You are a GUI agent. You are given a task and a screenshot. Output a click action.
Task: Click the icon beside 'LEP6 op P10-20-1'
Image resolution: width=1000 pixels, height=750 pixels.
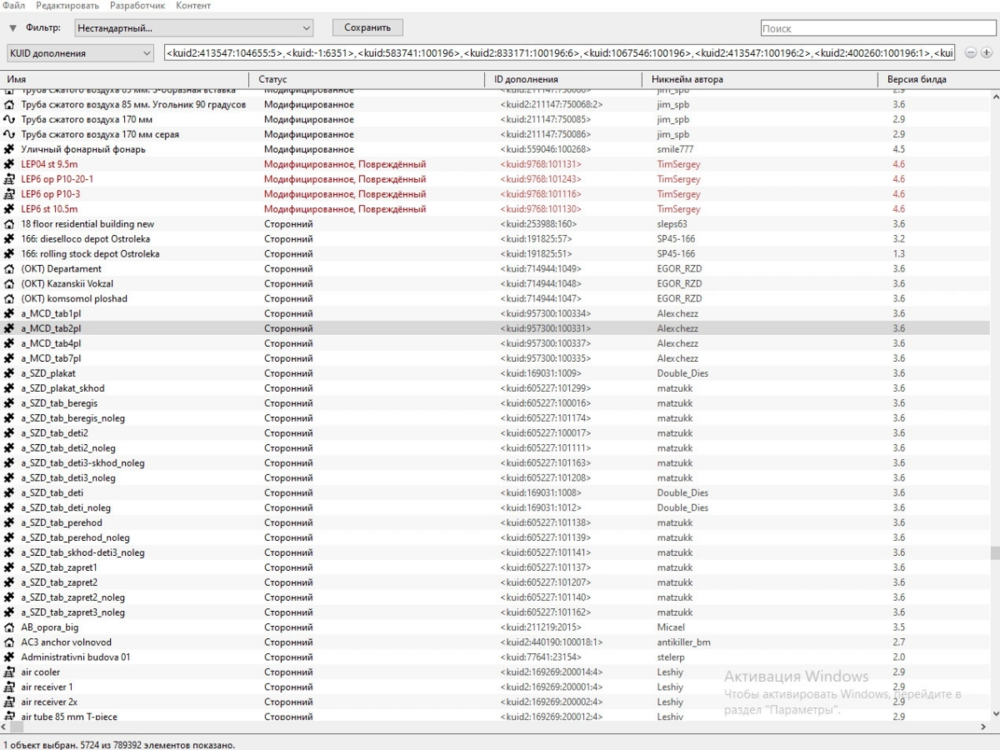point(9,179)
